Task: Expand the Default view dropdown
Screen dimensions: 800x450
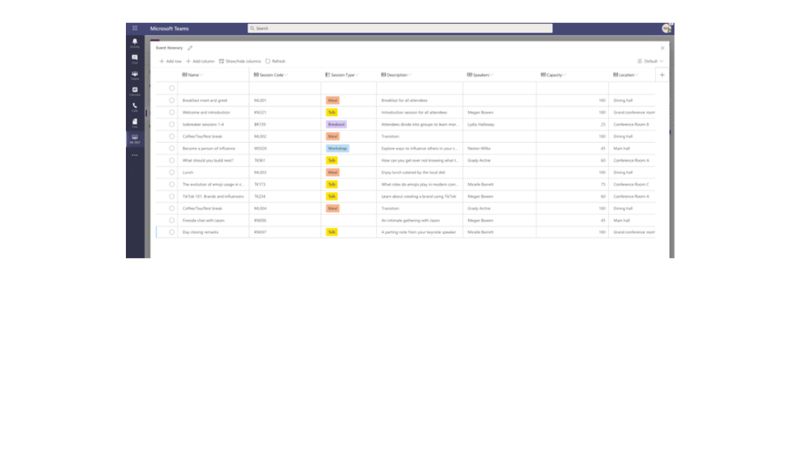Action: coord(651,61)
